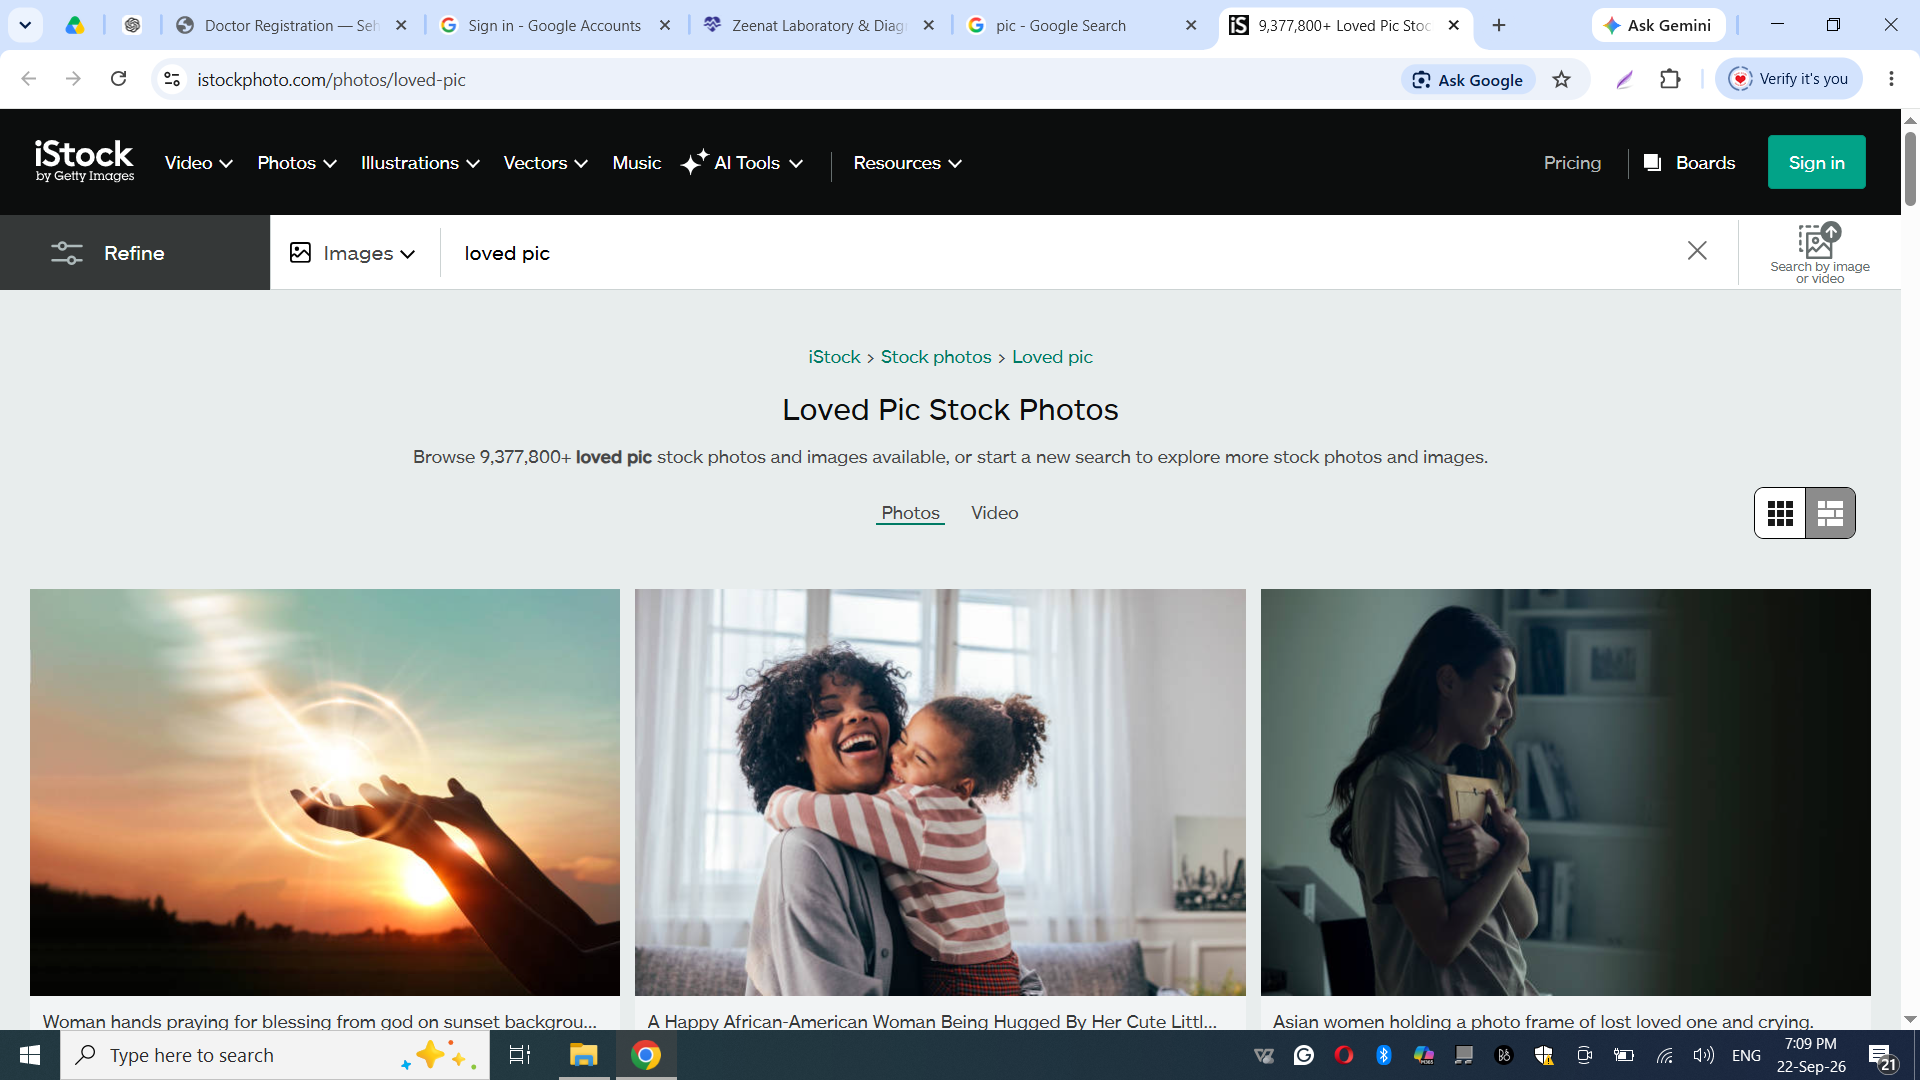Click the Verify it's you profile chip

pyautogui.click(x=1789, y=79)
